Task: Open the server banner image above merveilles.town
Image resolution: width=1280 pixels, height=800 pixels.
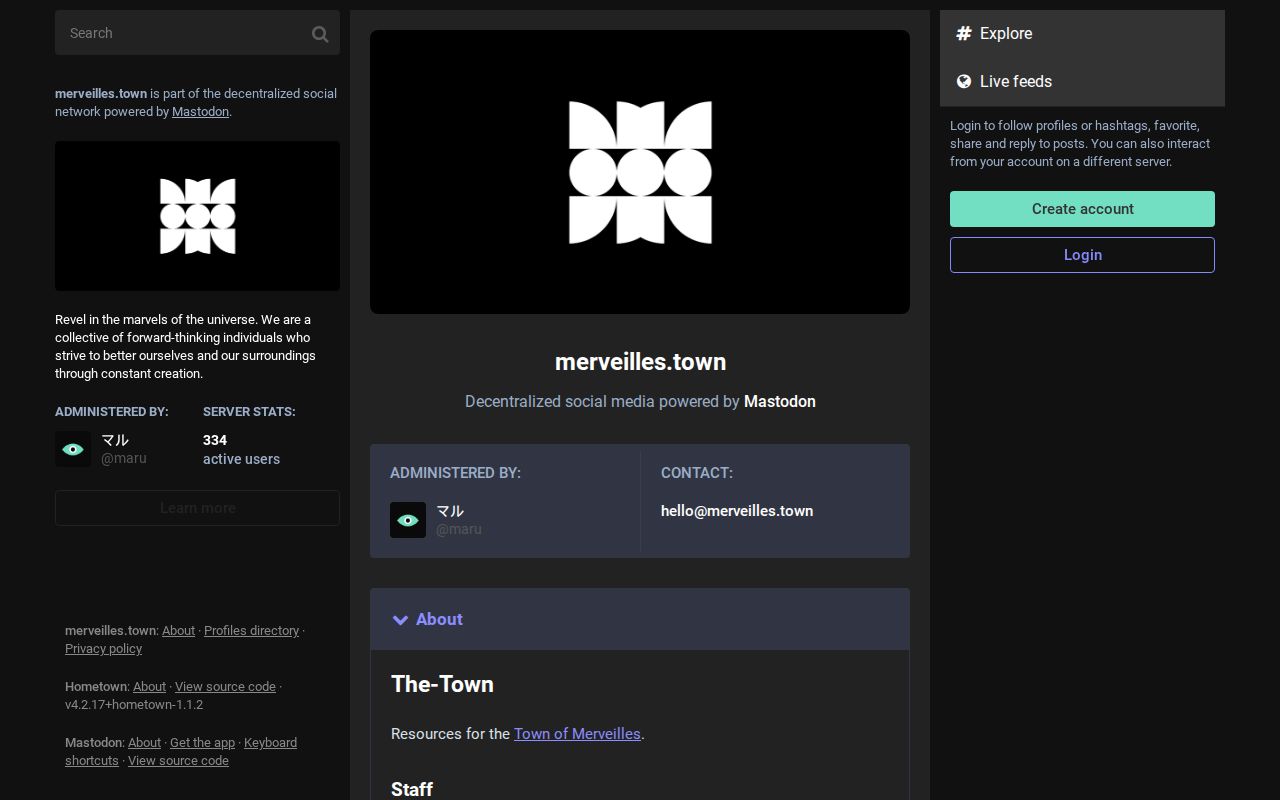Action: point(640,171)
